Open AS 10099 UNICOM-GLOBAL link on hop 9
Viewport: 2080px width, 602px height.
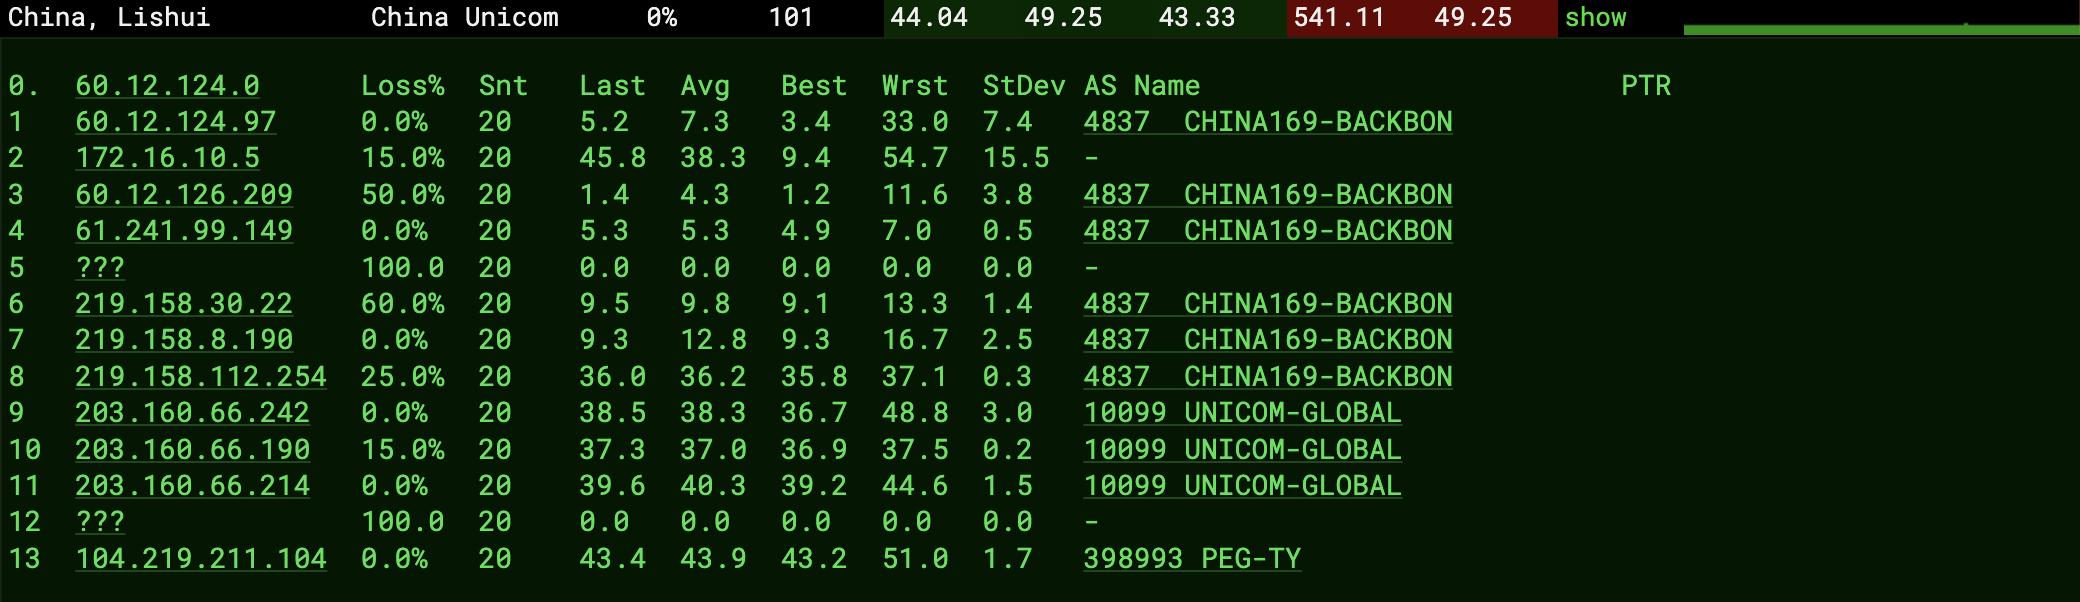point(1242,413)
